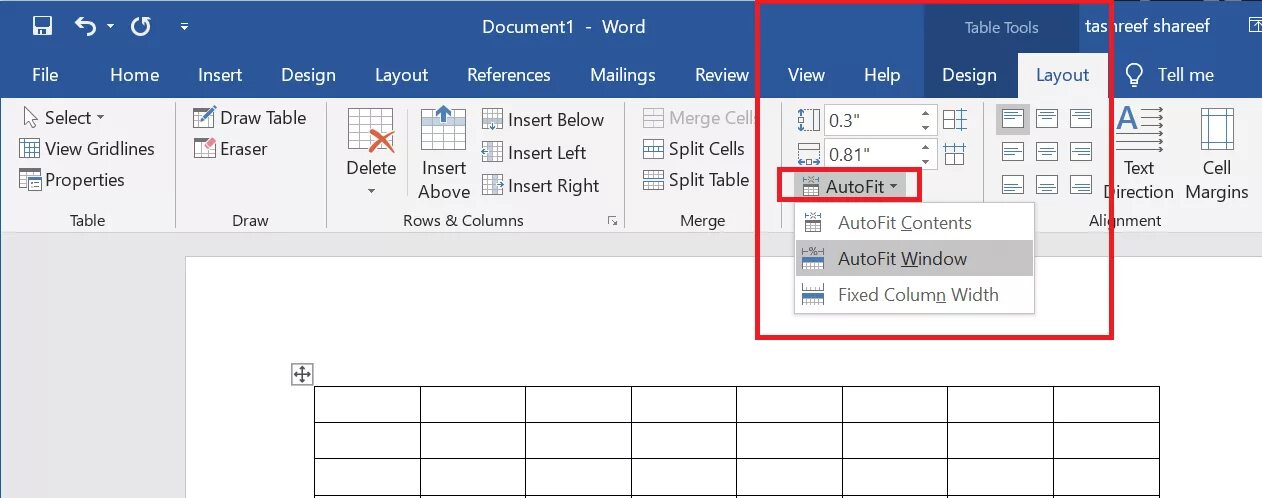Viewport: 1262px width, 498px height.
Task: Select Align Bottom Center icon
Action: coord(1047,185)
